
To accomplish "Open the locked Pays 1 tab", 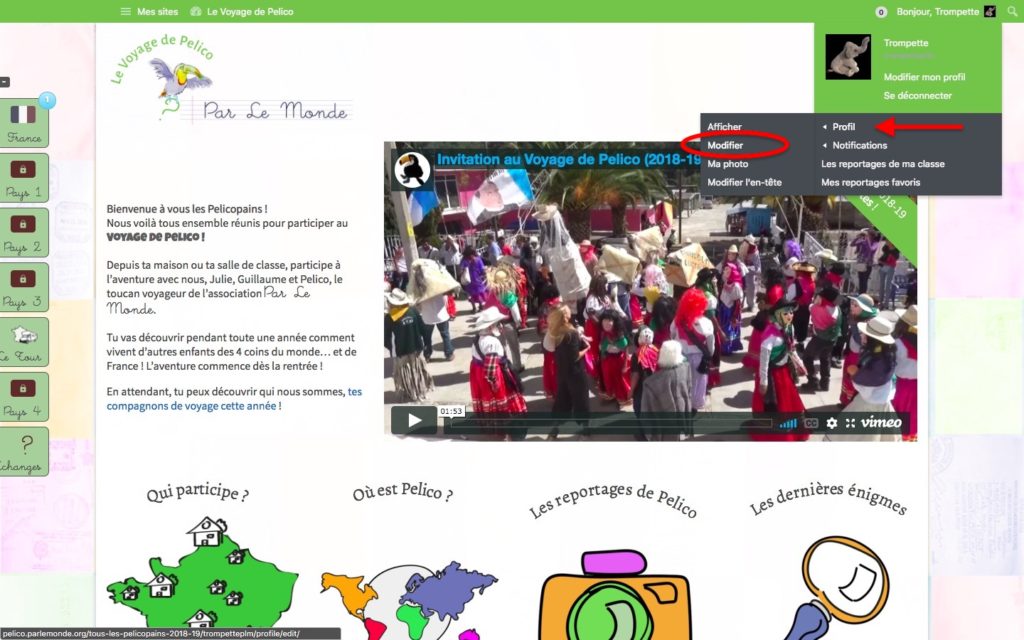I will pyautogui.click(x=24, y=178).
